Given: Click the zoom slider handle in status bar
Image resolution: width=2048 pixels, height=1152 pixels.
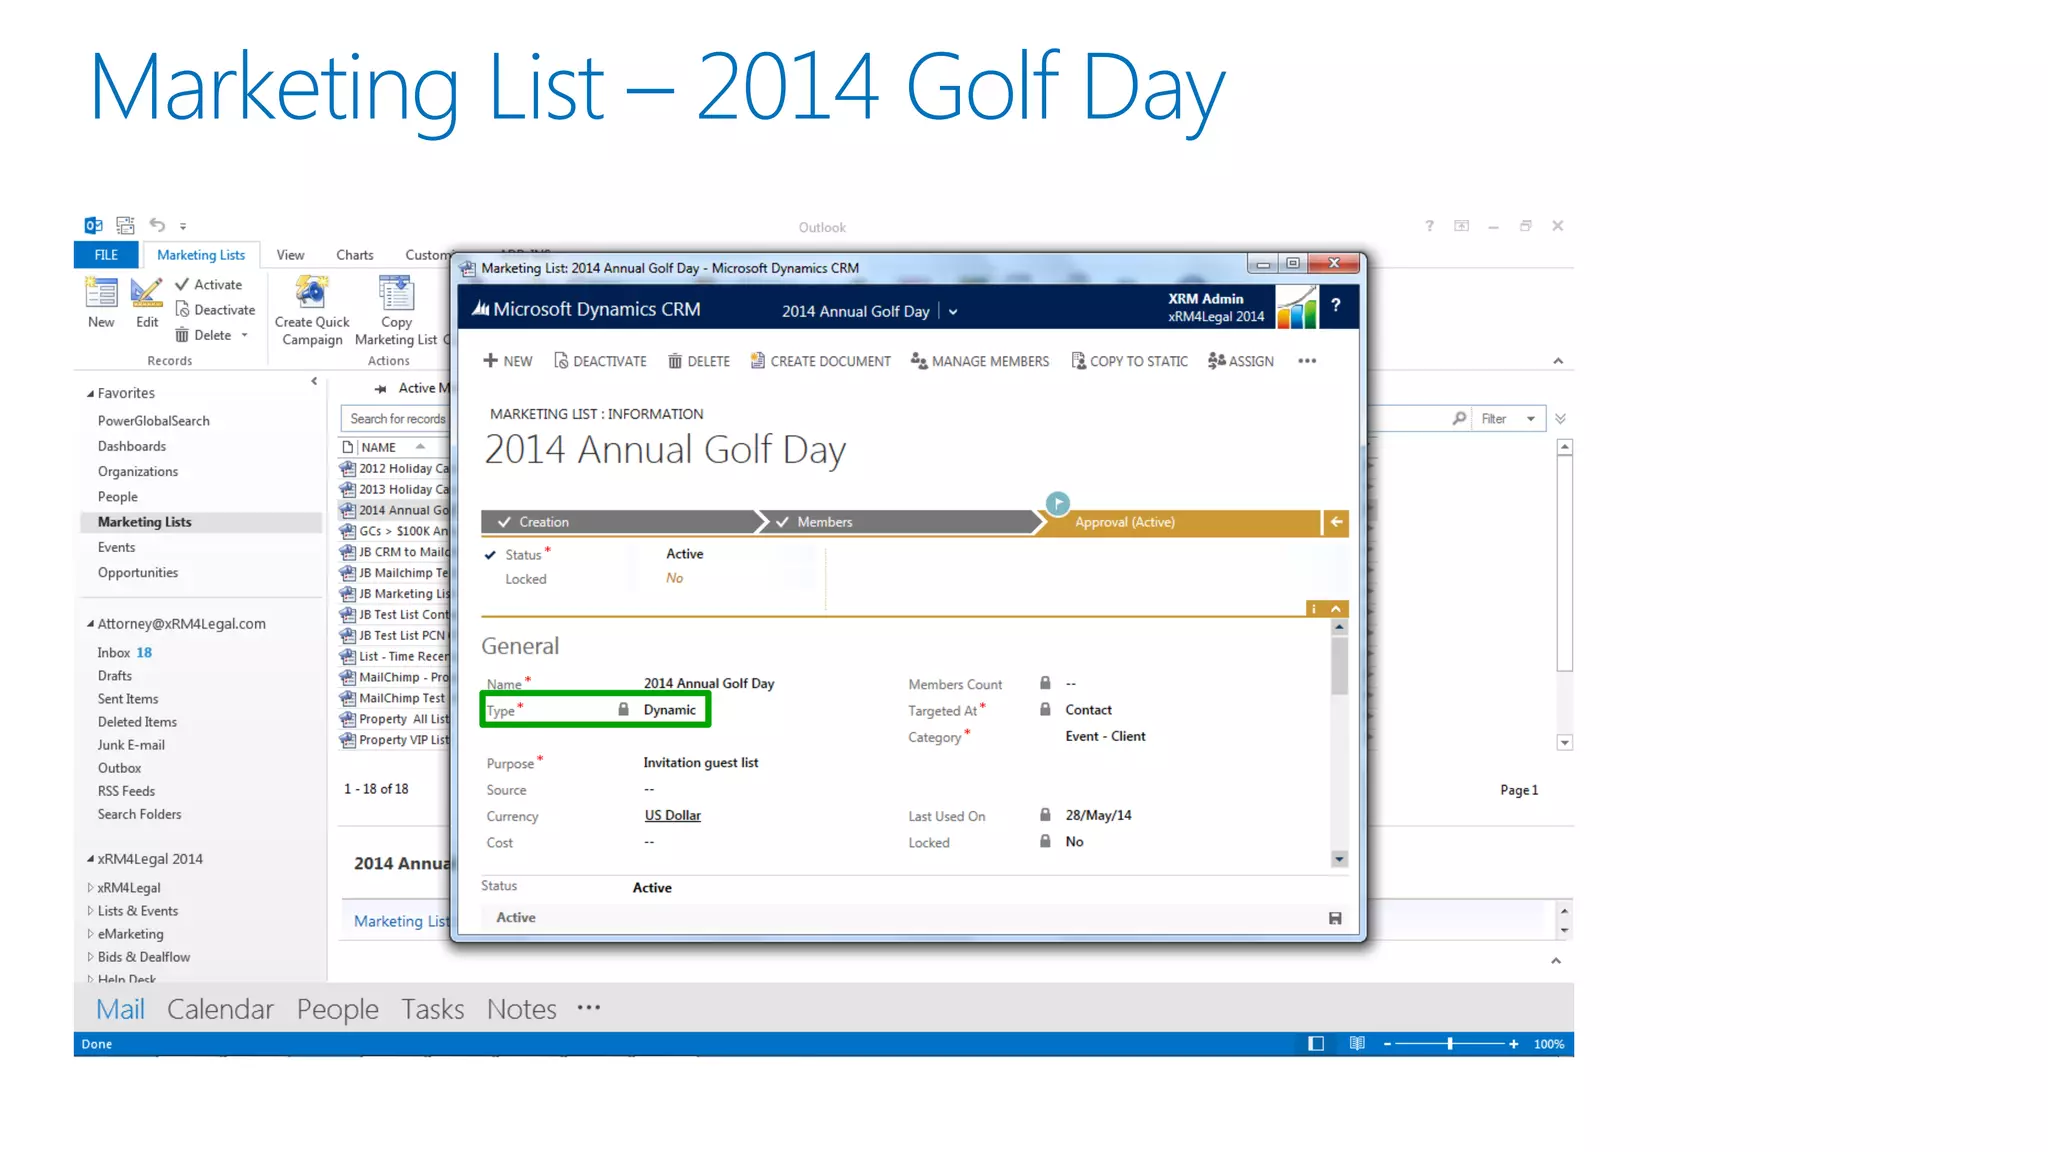Looking at the screenshot, I should [1450, 1044].
